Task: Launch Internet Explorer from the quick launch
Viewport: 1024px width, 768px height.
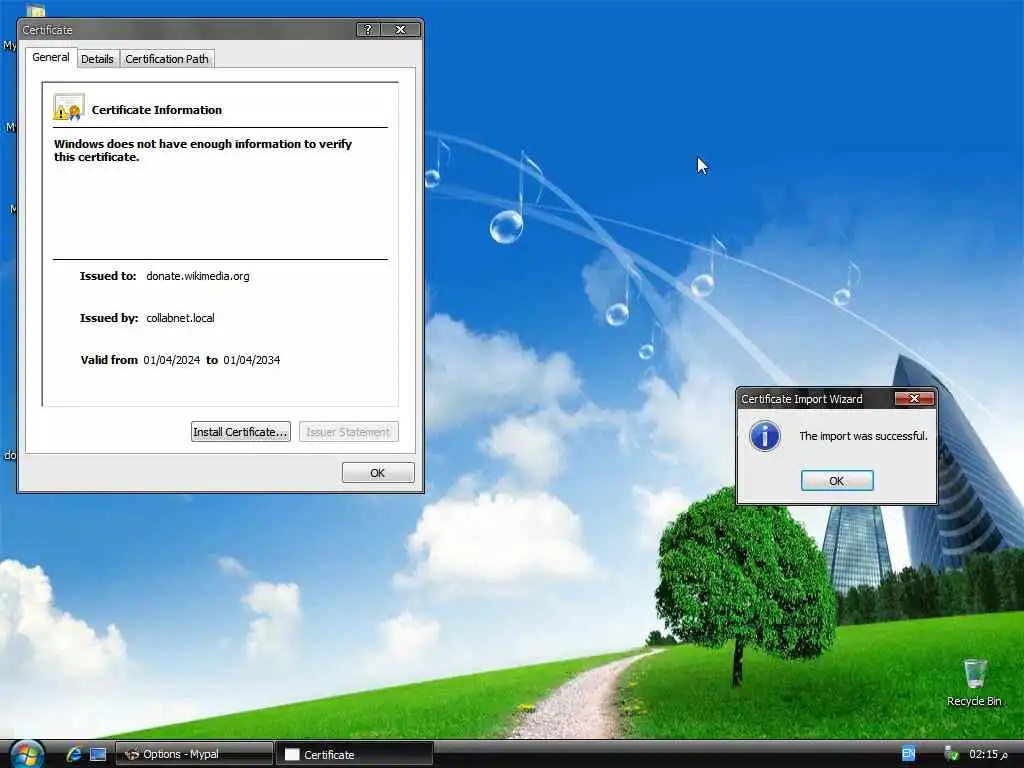Action: pos(73,754)
